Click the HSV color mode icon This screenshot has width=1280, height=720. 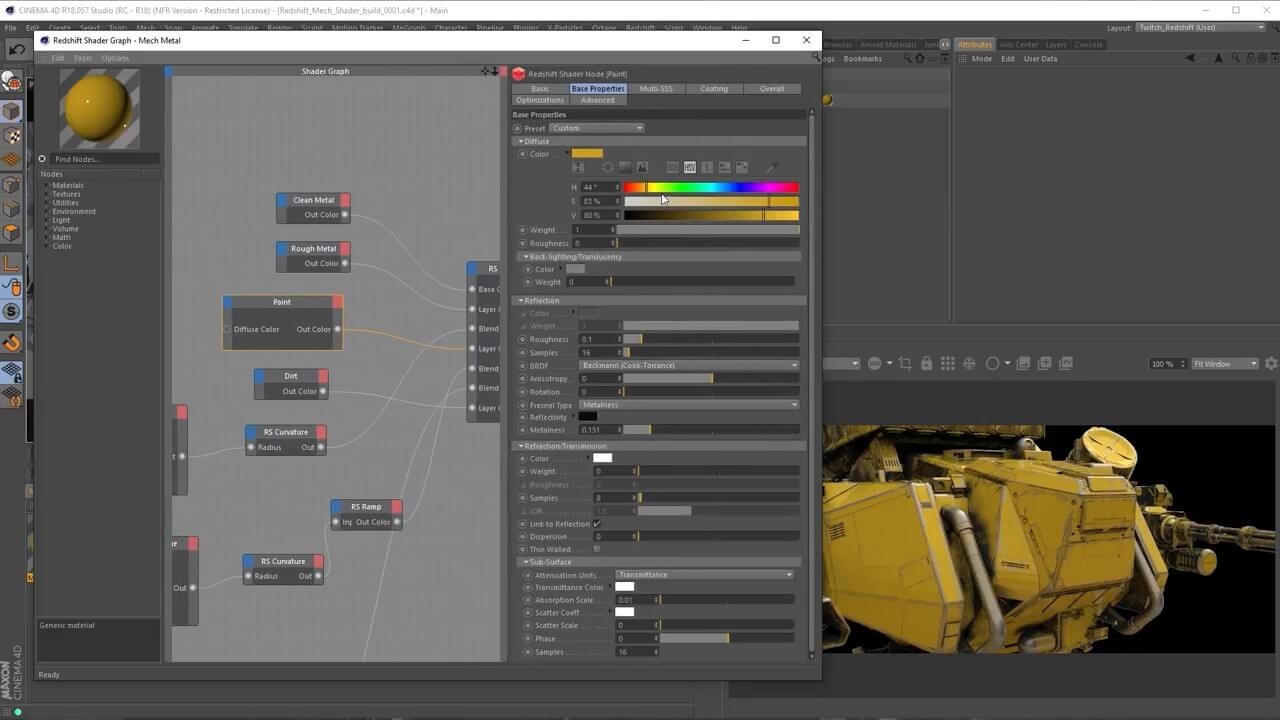pos(690,167)
